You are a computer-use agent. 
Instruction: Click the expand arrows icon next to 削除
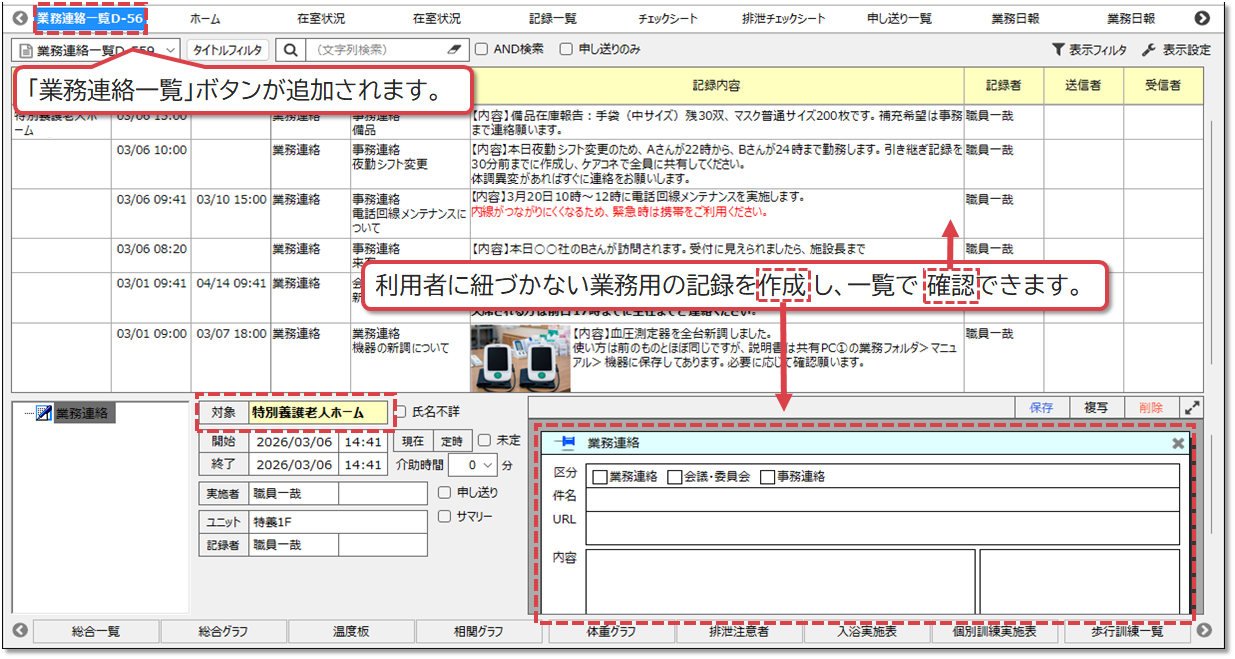[x=1192, y=408]
